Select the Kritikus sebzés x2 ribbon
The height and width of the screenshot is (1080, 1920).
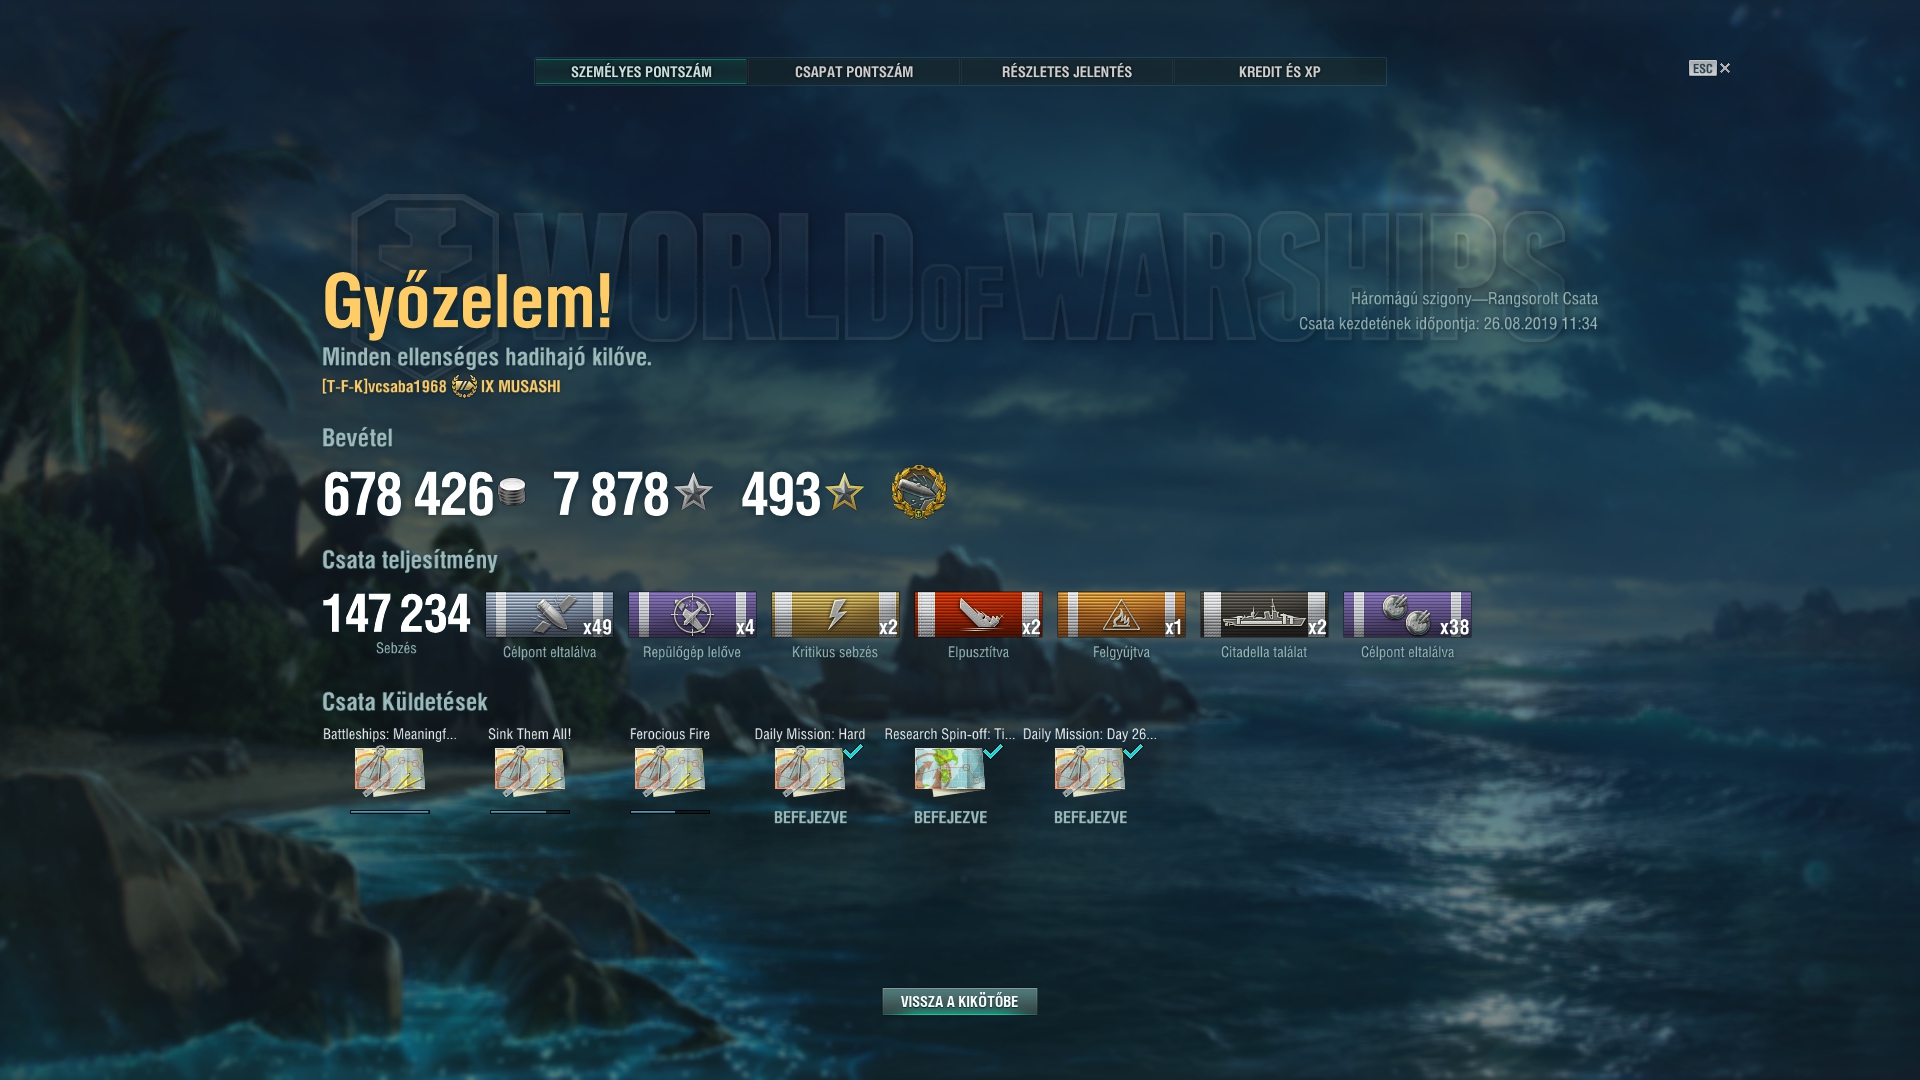coord(835,614)
